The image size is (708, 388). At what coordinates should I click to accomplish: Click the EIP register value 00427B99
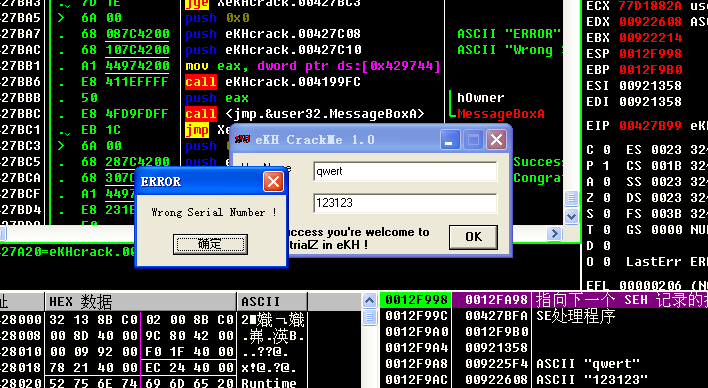pos(650,126)
